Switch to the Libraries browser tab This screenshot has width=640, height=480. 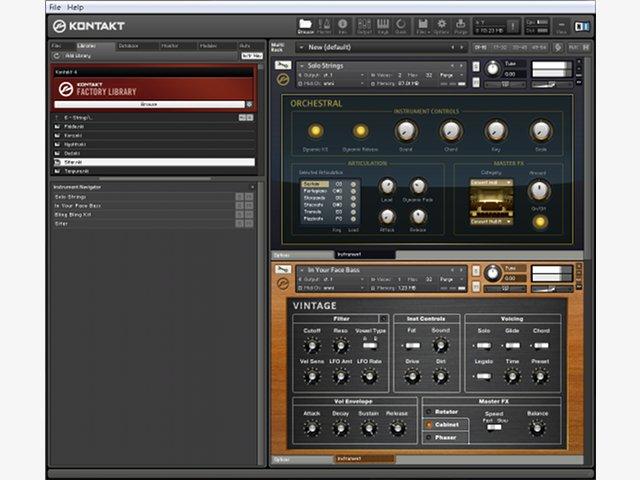click(x=95, y=46)
